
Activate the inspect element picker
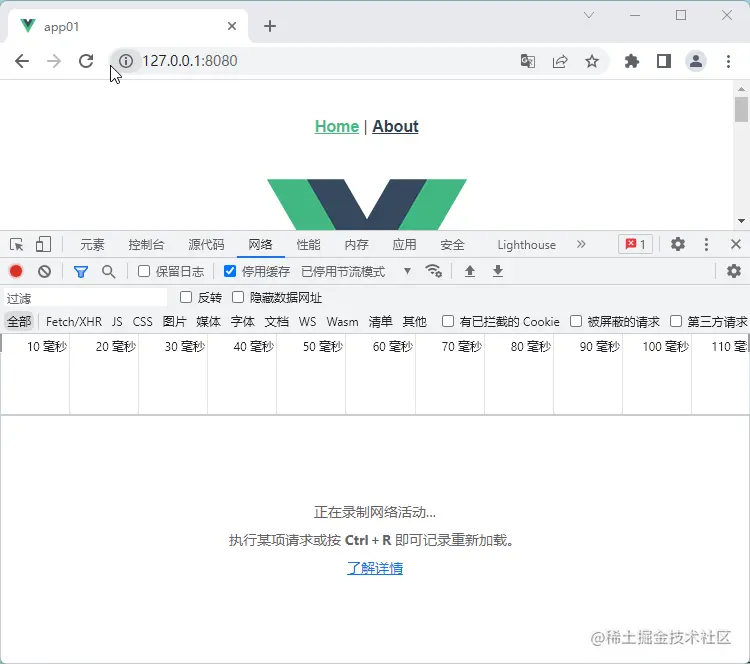pos(16,244)
